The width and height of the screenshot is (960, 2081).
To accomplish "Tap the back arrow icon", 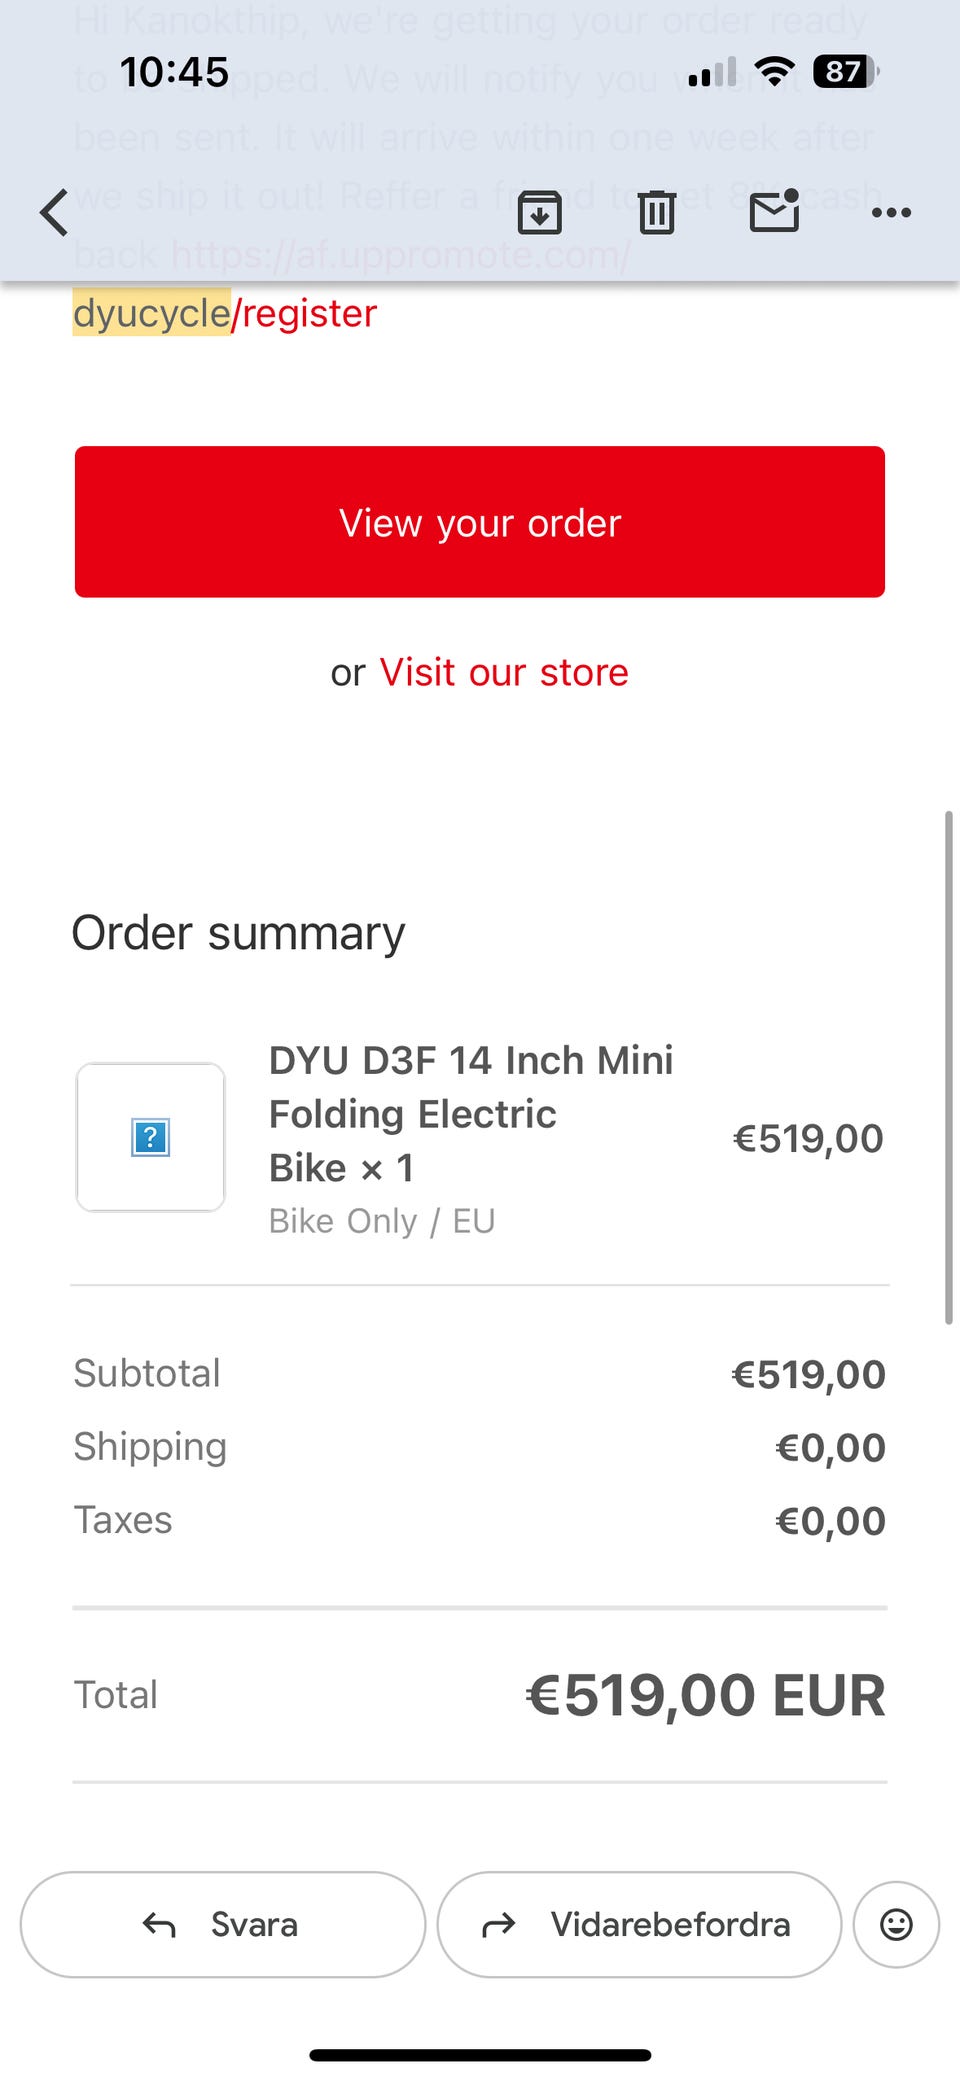I will [55, 212].
